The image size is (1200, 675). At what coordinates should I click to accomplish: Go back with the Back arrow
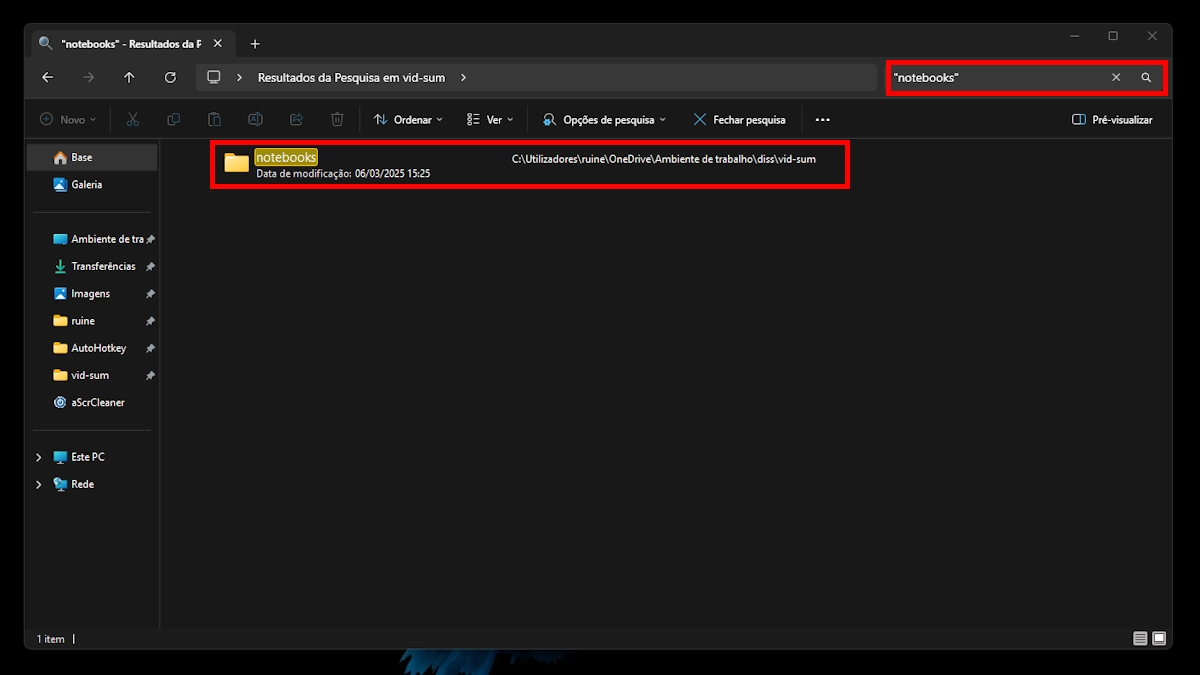(48, 78)
